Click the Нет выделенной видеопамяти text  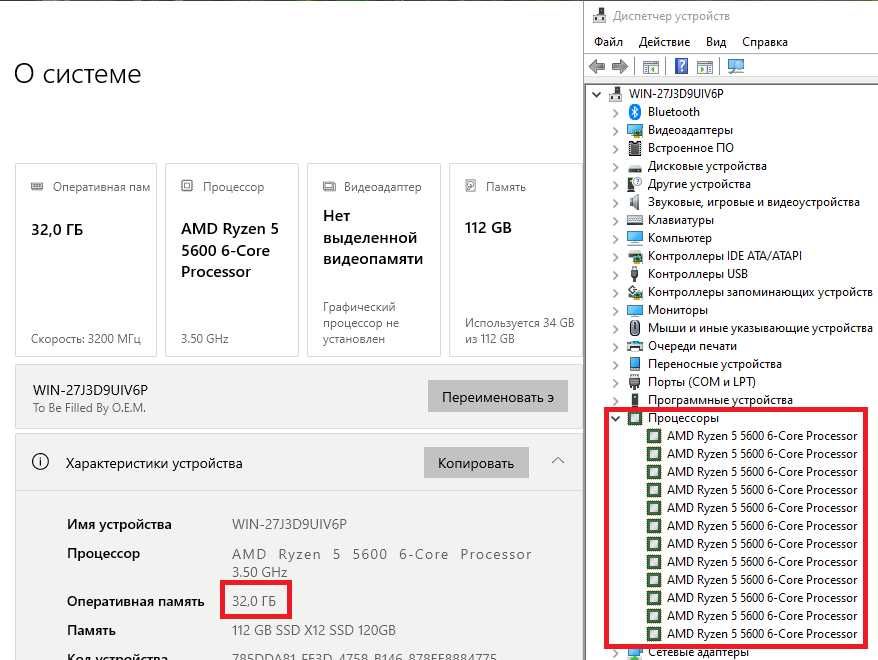click(373, 237)
